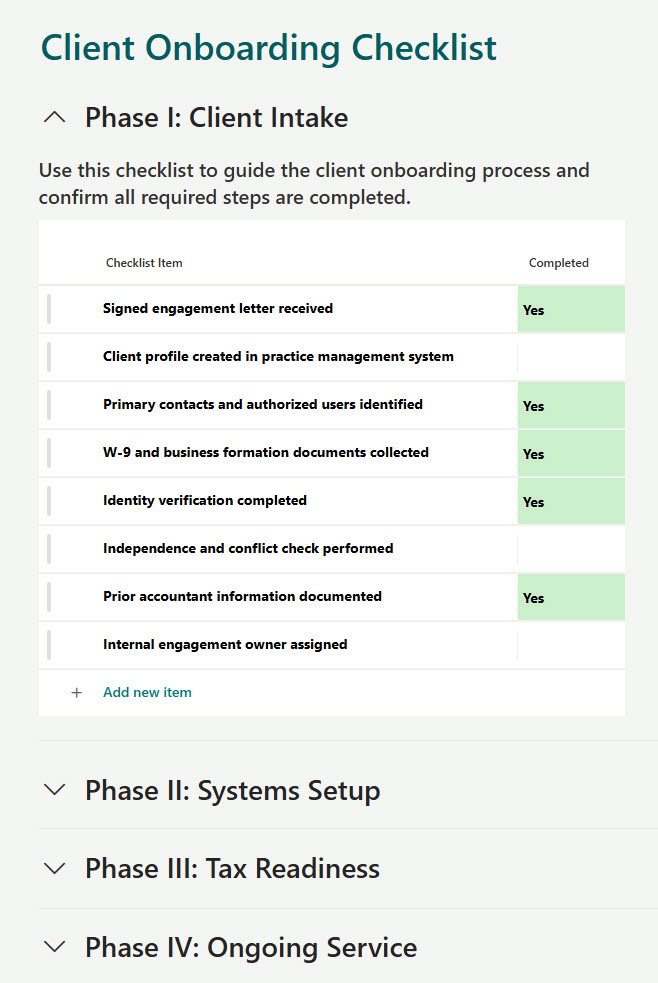Click the plus icon to add new item
Viewport: 658px width, 983px height.
click(x=77, y=692)
